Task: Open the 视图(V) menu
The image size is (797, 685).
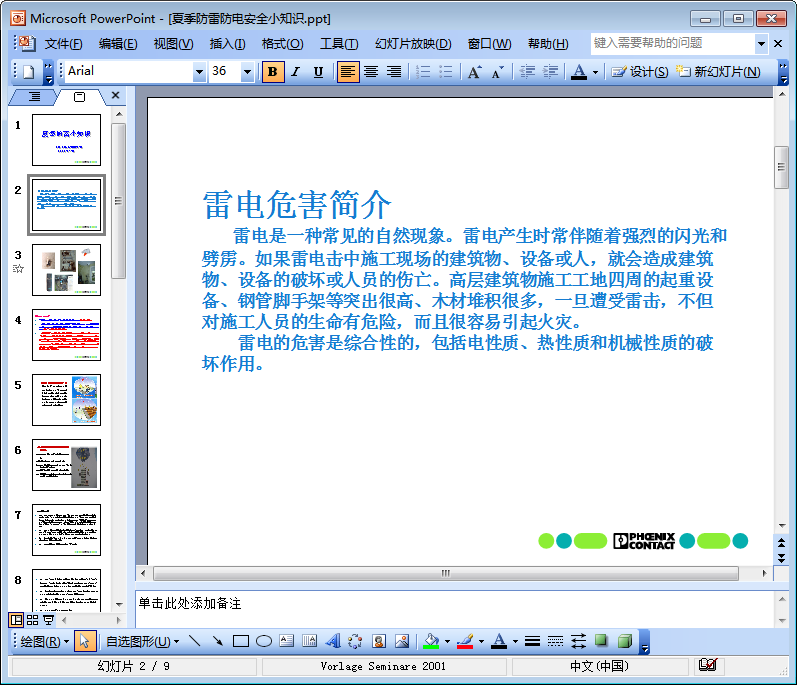Action: [x=173, y=44]
